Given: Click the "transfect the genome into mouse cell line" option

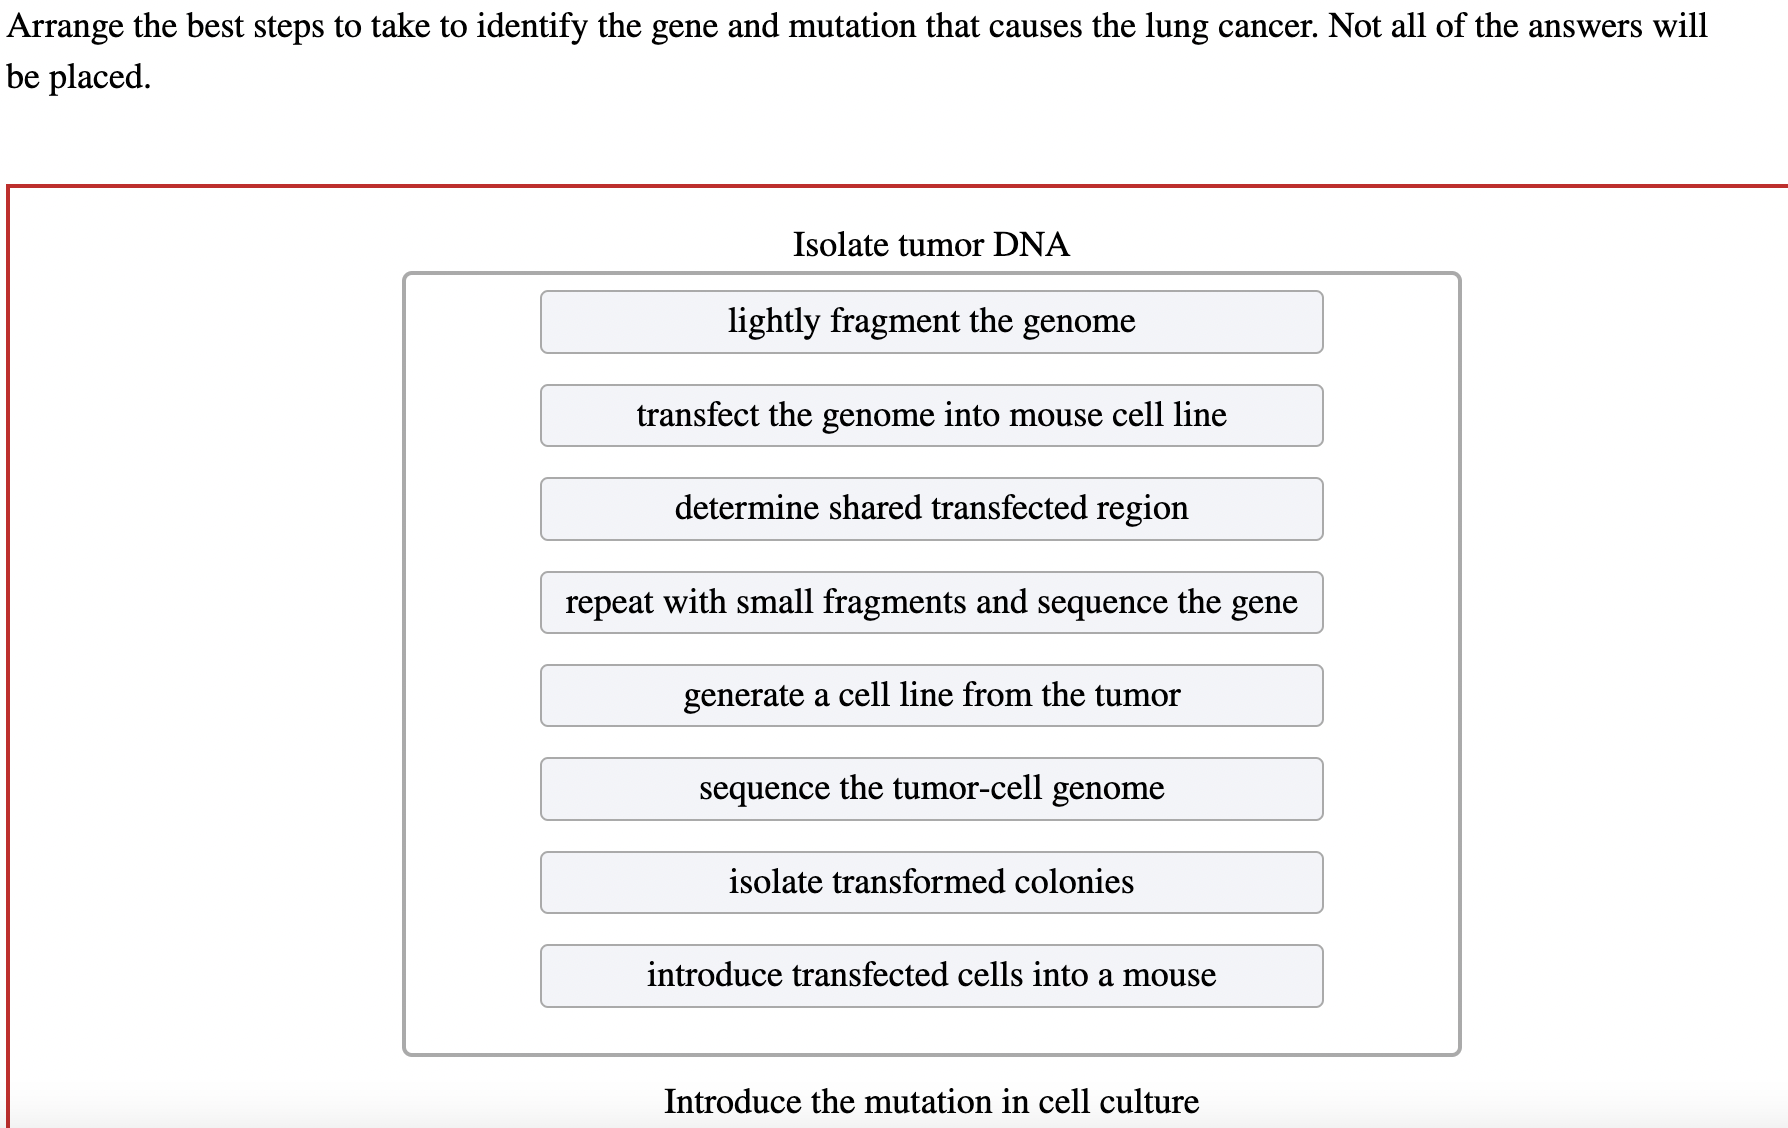Looking at the screenshot, I should pos(931,415).
